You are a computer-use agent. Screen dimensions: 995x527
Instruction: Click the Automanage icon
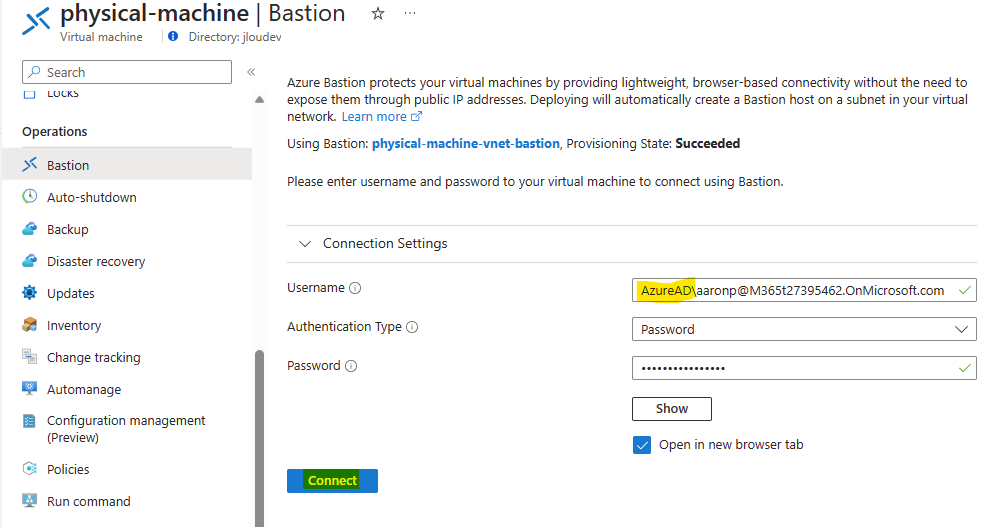30,389
